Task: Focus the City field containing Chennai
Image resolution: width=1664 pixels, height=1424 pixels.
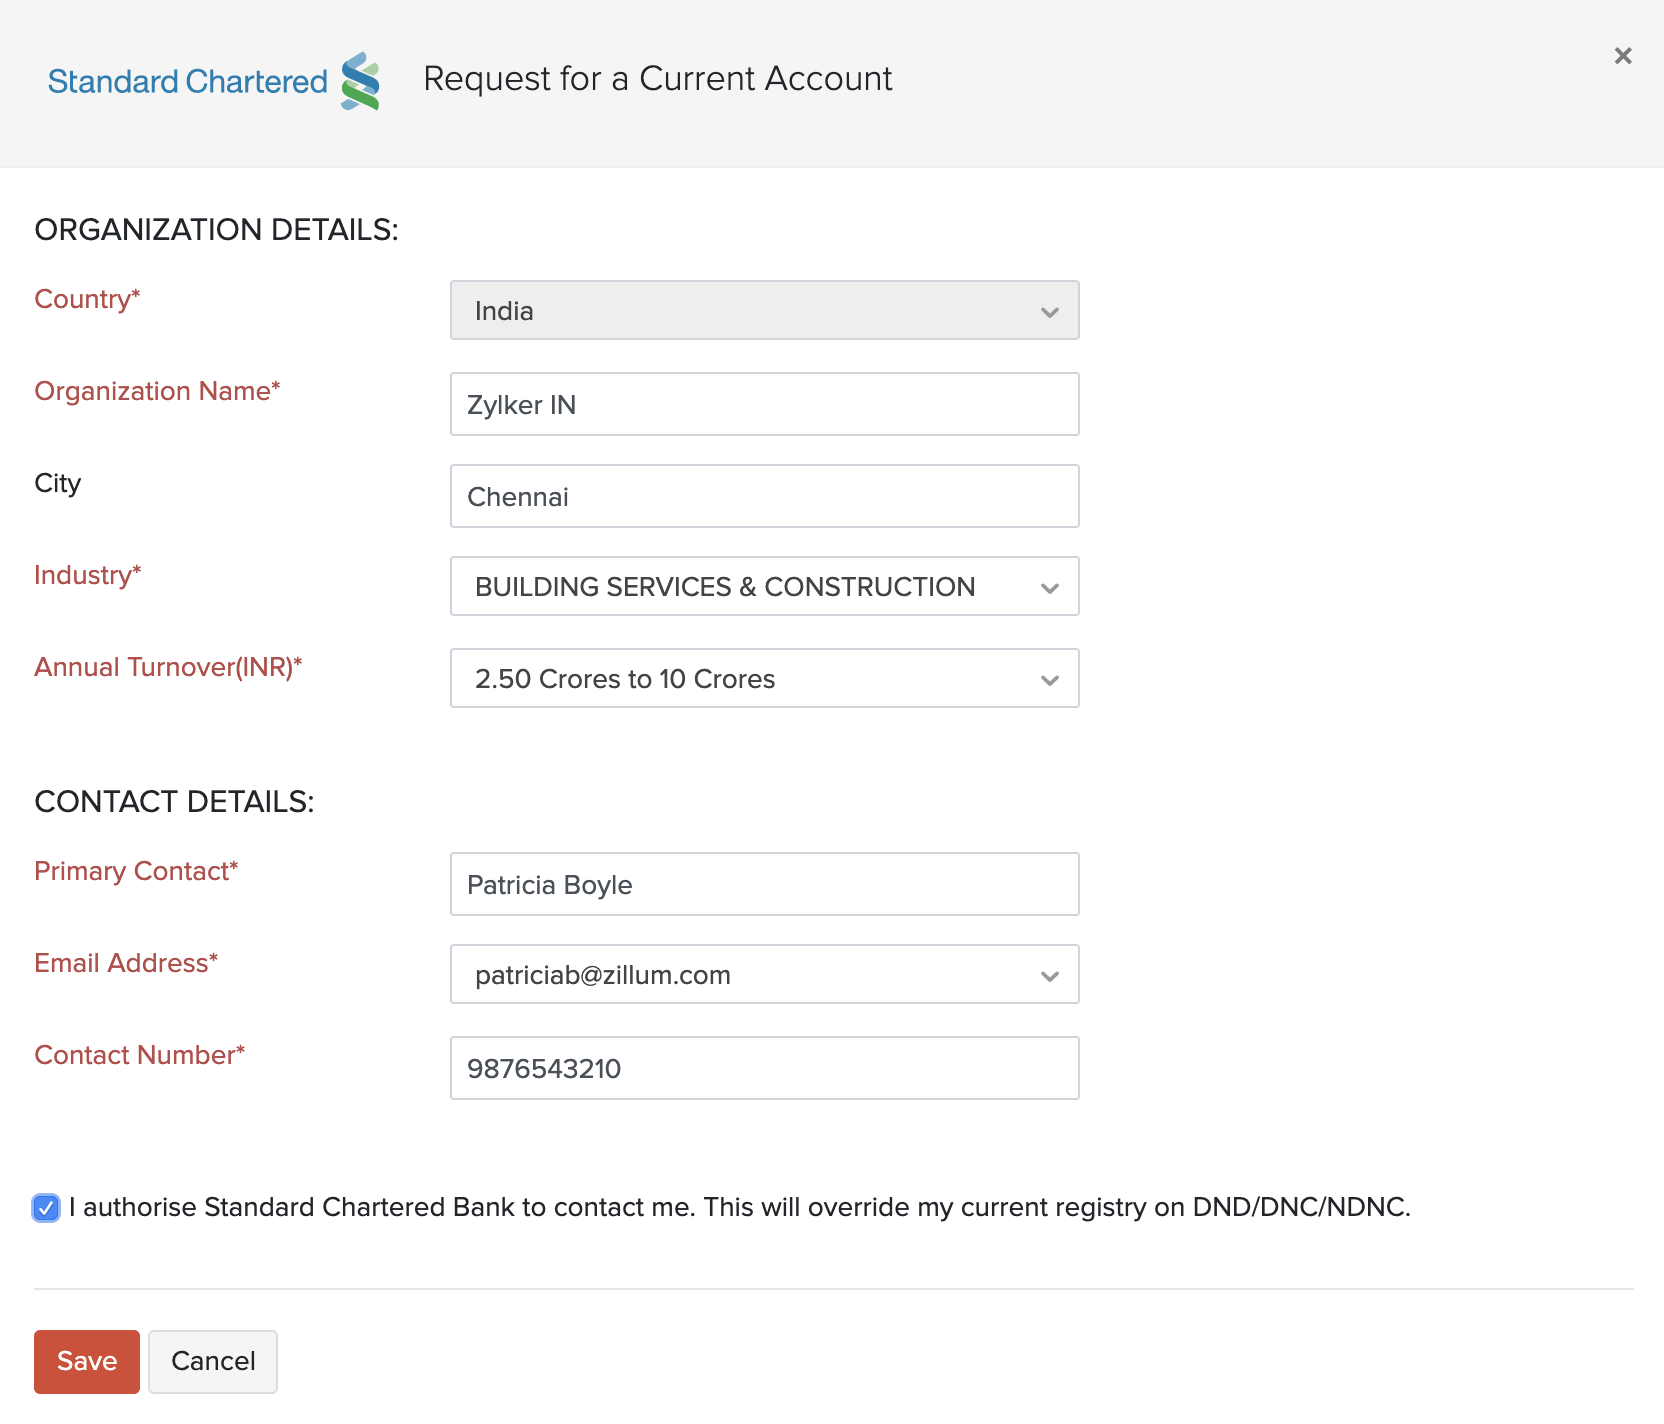Action: [764, 497]
